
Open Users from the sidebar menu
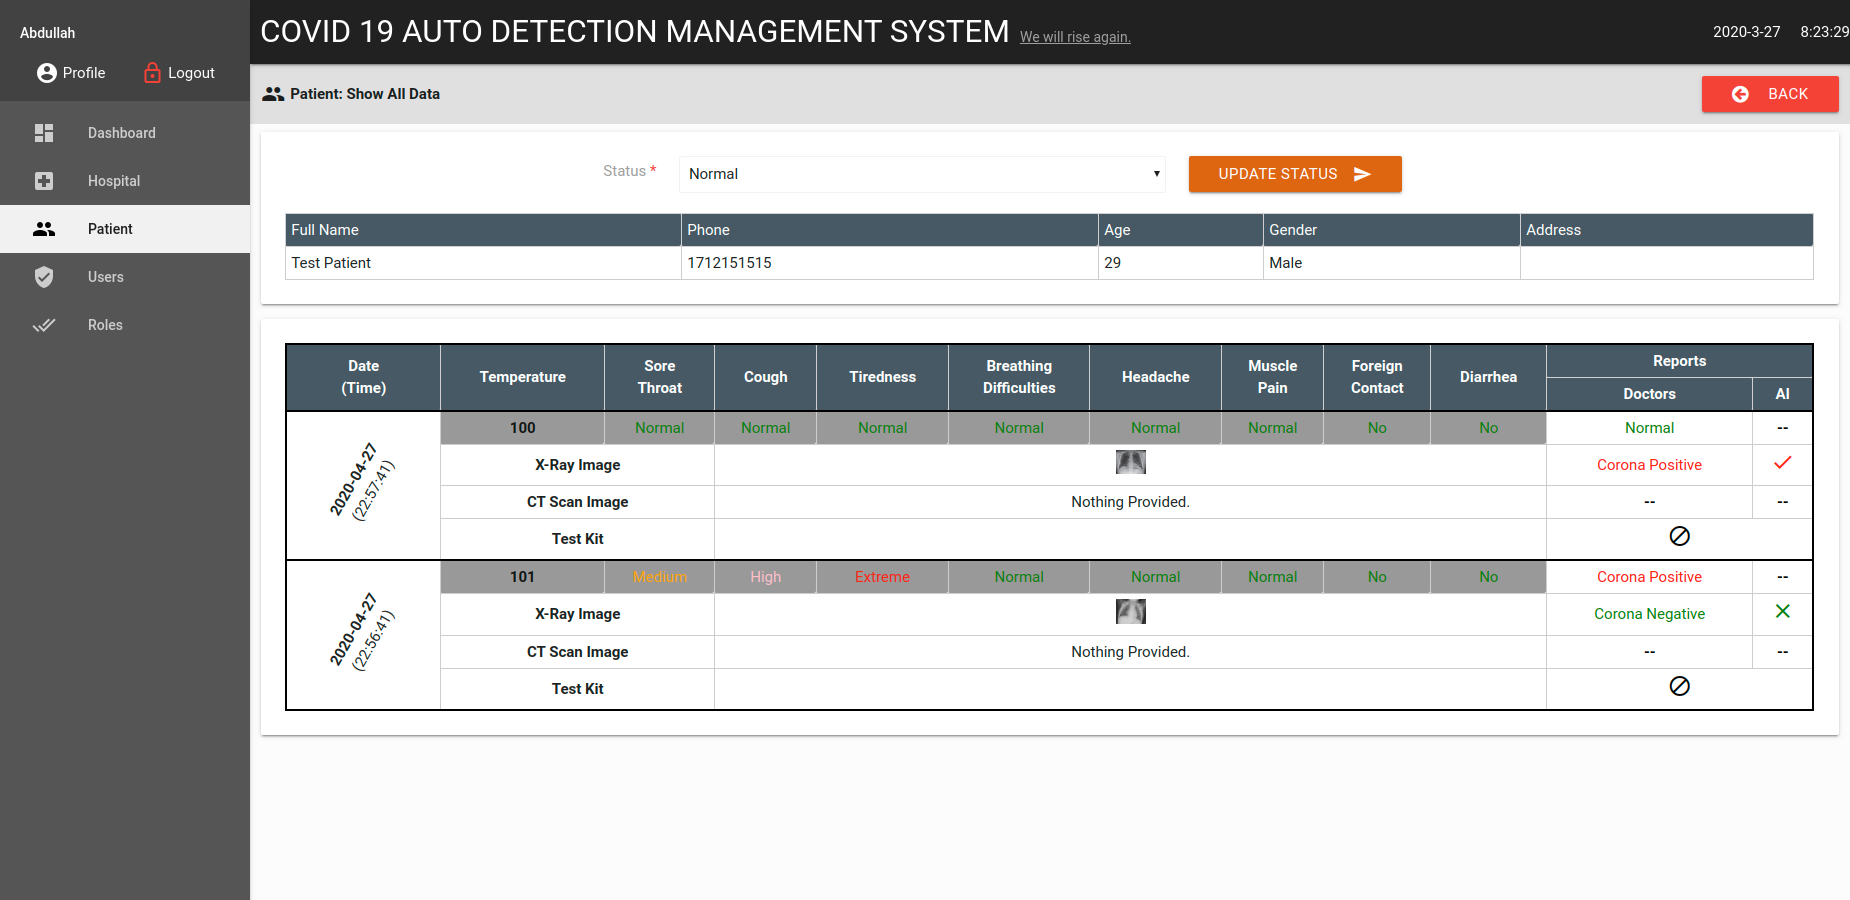tap(125, 277)
